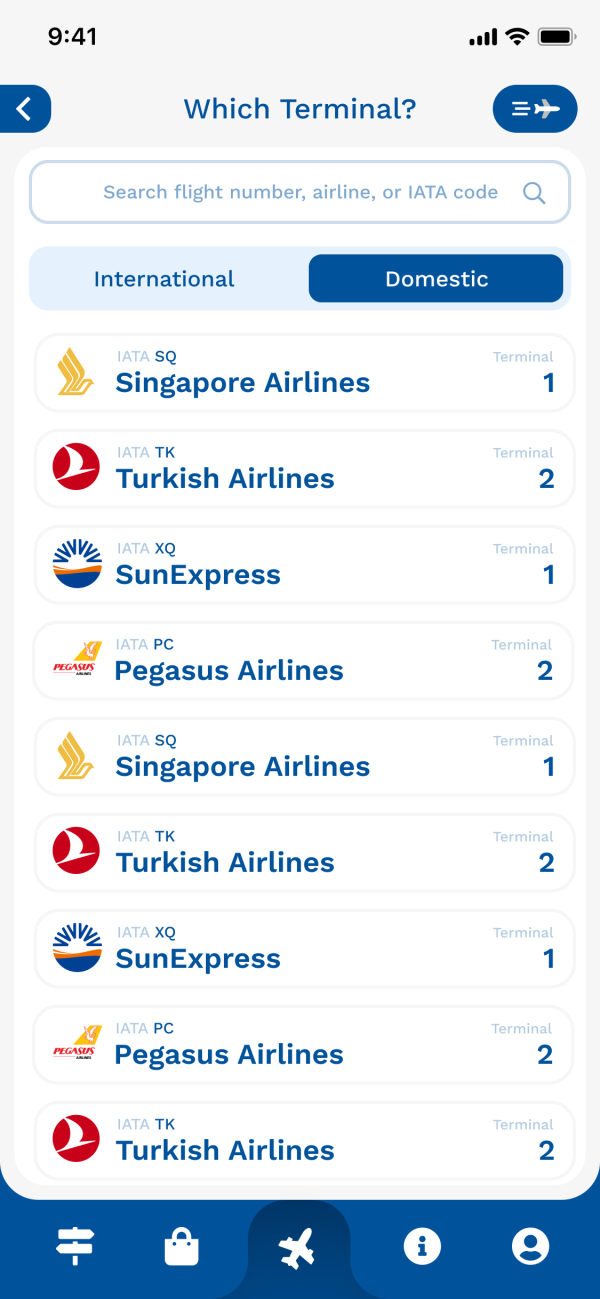
Task: Open the last Turkish Airlines entry
Action: pyautogui.click(x=304, y=1141)
